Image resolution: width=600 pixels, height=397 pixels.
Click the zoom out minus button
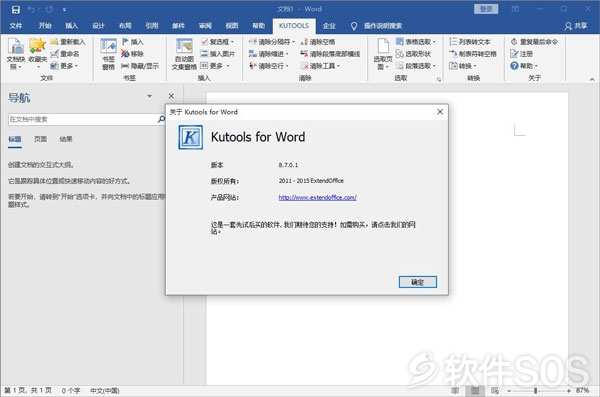pyautogui.click(x=509, y=390)
